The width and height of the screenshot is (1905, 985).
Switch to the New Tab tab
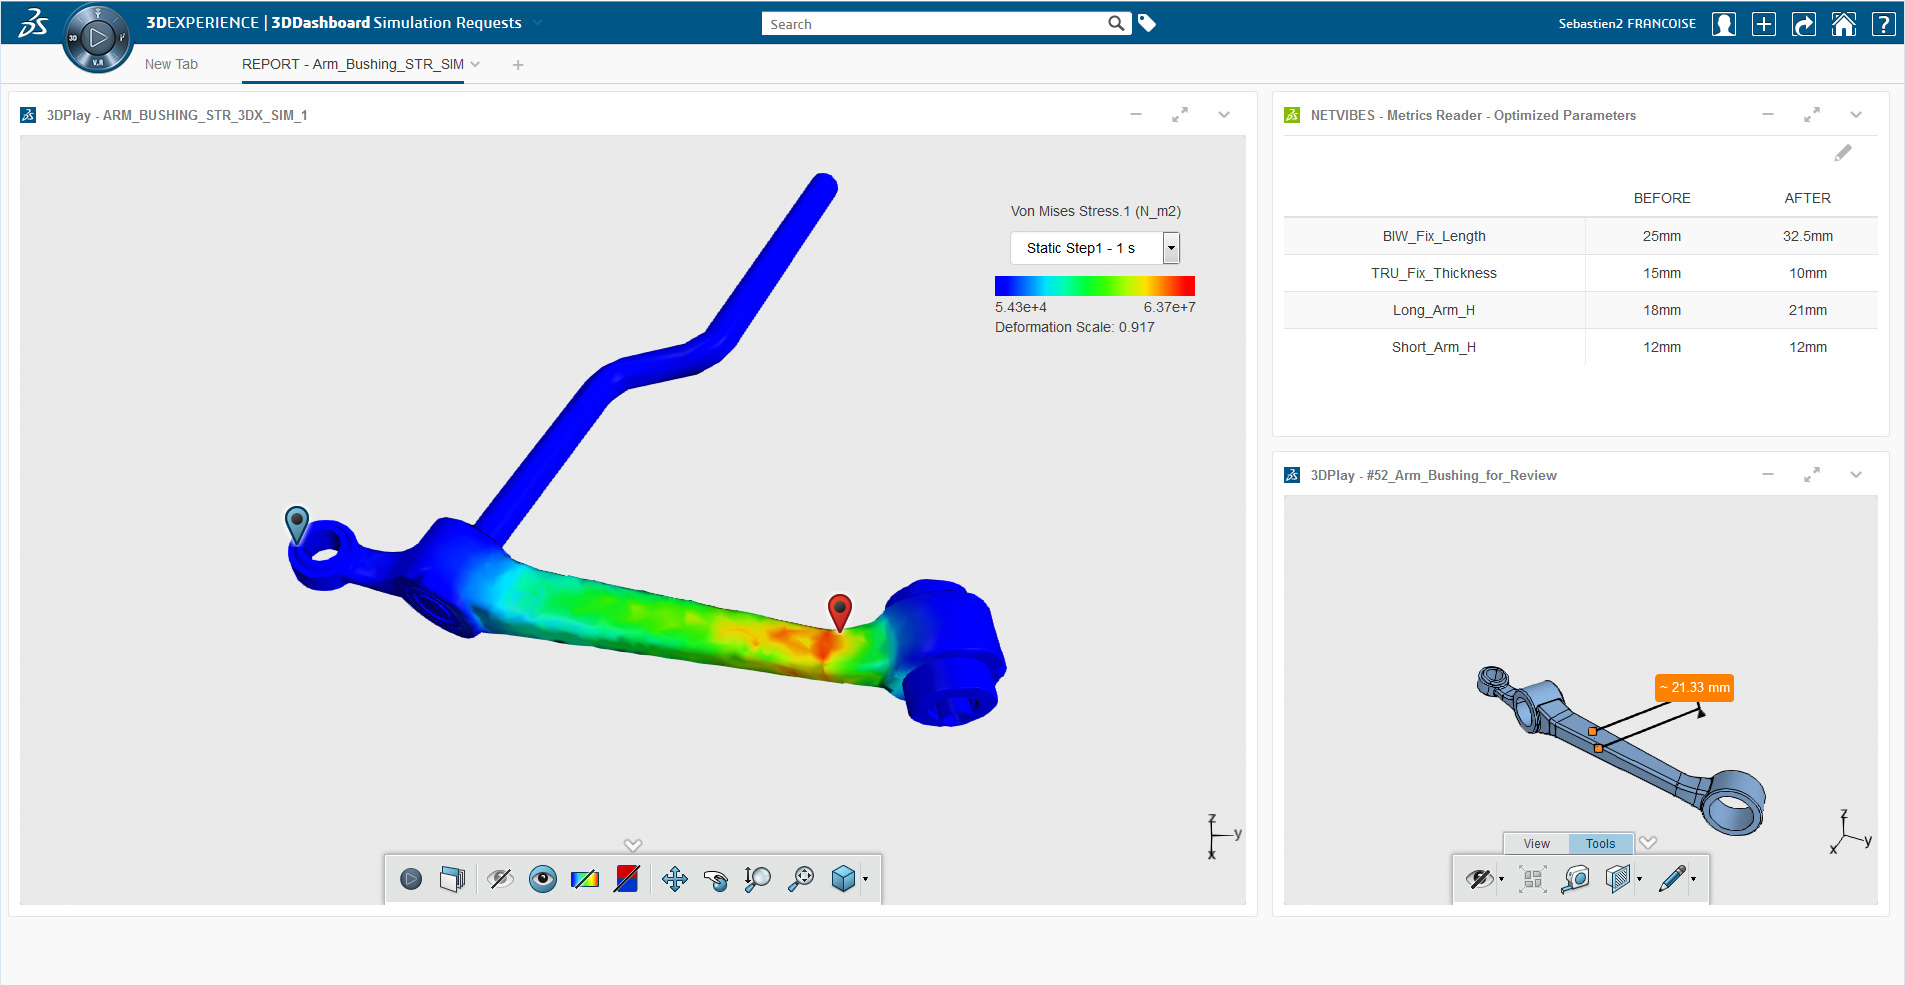[x=171, y=64]
